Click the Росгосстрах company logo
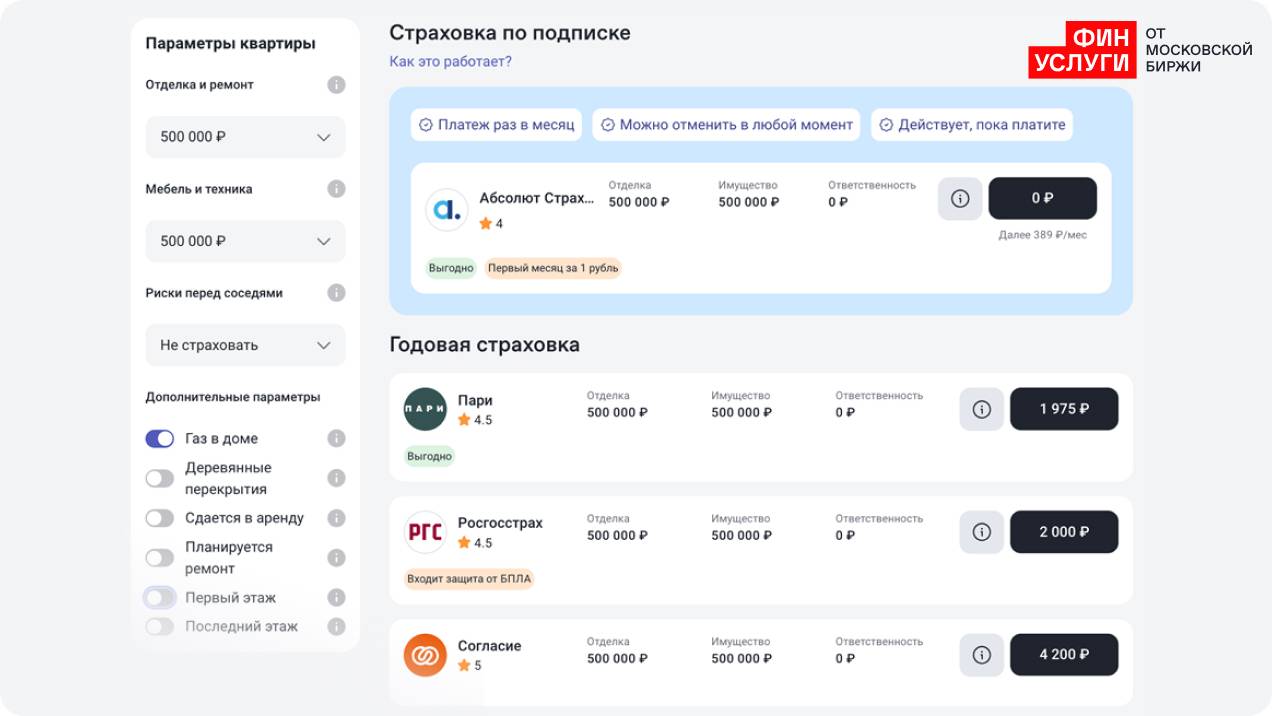1272x716 pixels. pyautogui.click(x=425, y=532)
